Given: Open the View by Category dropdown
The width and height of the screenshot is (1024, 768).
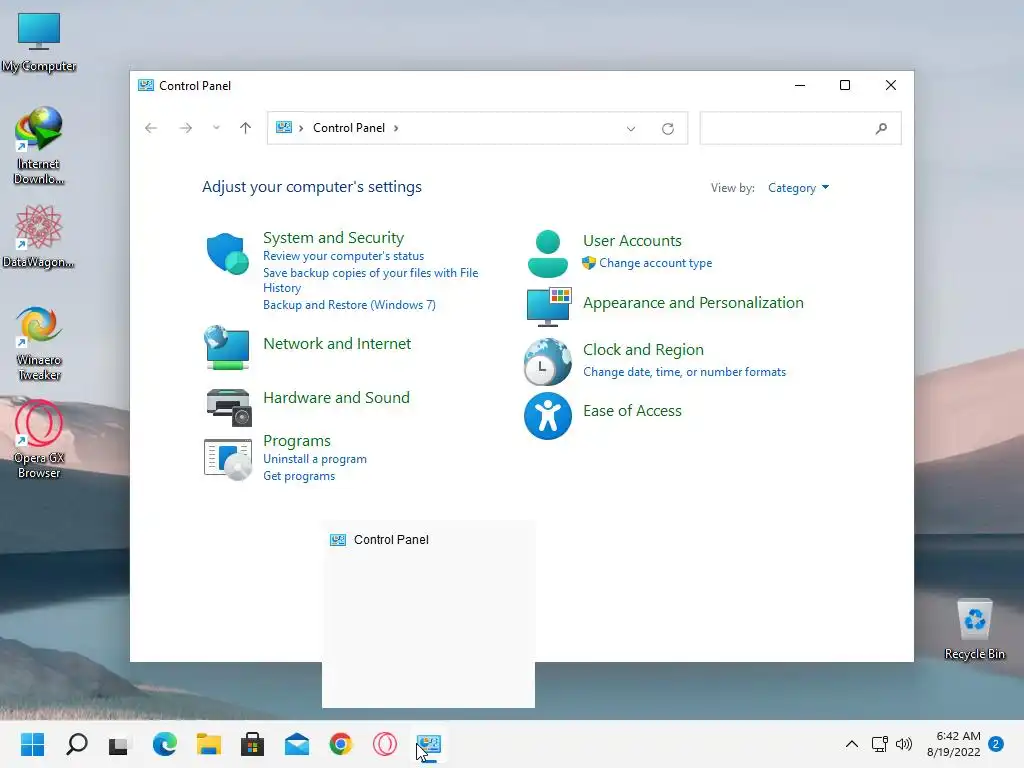Looking at the screenshot, I should click(x=798, y=188).
